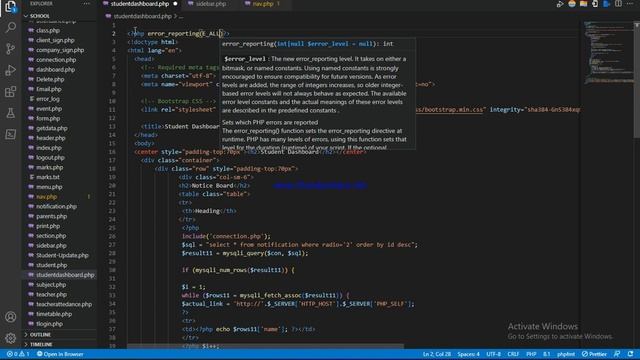
Task: Open nav.php in explorer tree
Action: pyautogui.click(x=47, y=197)
